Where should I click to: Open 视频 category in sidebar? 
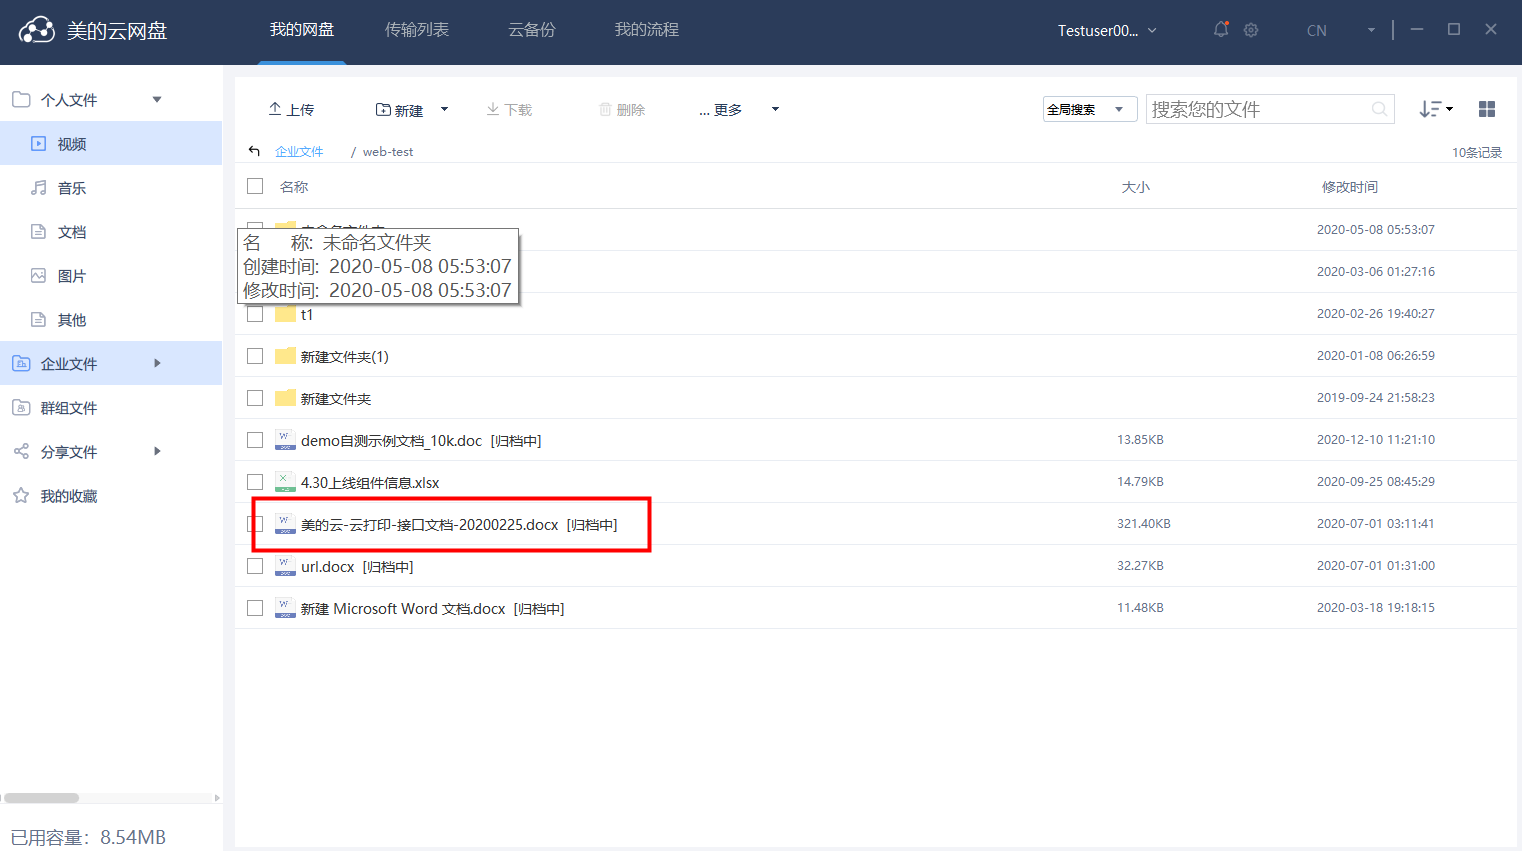click(x=111, y=143)
